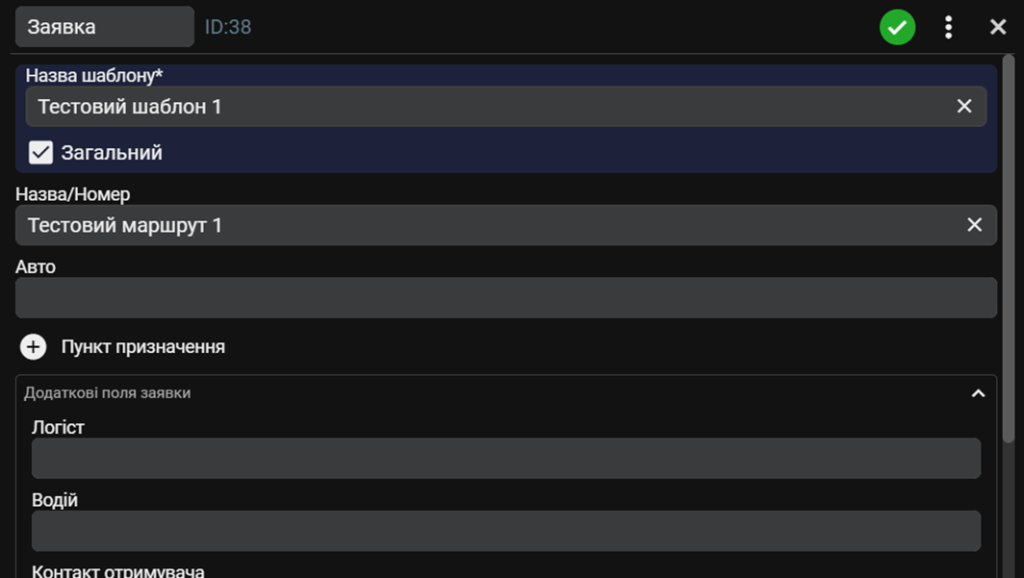Click into the empty Водій field
Viewport: 1024px width, 578px height.
point(506,531)
